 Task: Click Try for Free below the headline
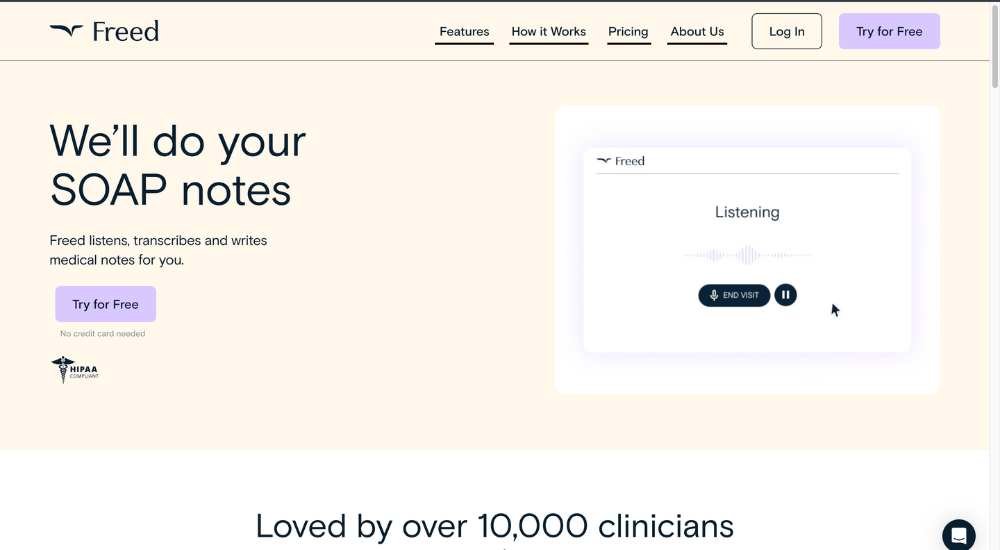[x=105, y=304]
